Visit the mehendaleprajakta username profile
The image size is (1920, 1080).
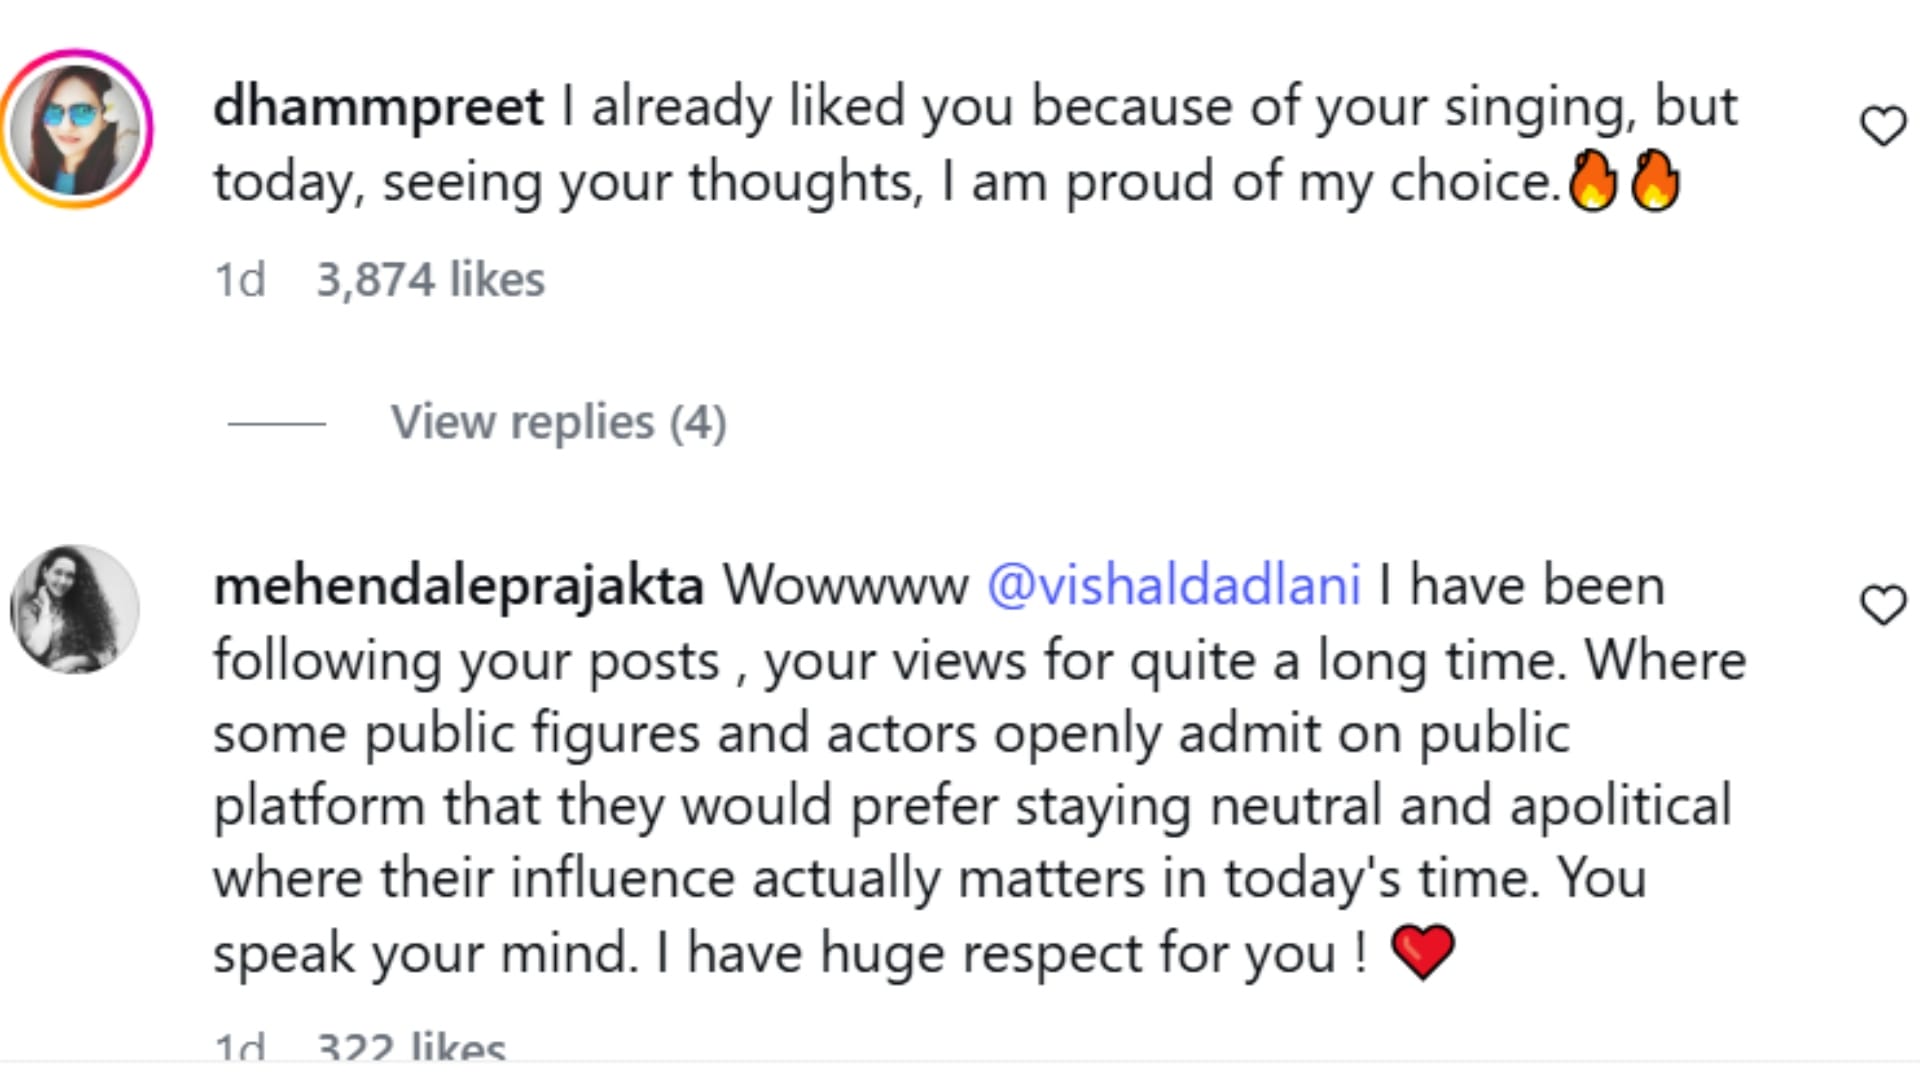click(458, 585)
